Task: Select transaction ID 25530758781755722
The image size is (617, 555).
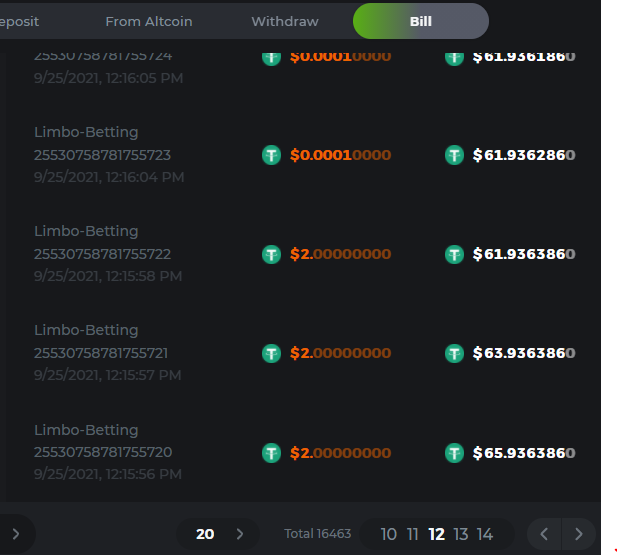Action: [102, 254]
